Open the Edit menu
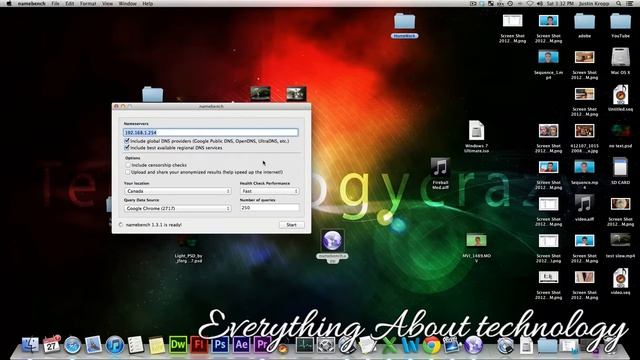Image resolution: width=640 pixels, height=360 pixels. (x=70, y=3)
